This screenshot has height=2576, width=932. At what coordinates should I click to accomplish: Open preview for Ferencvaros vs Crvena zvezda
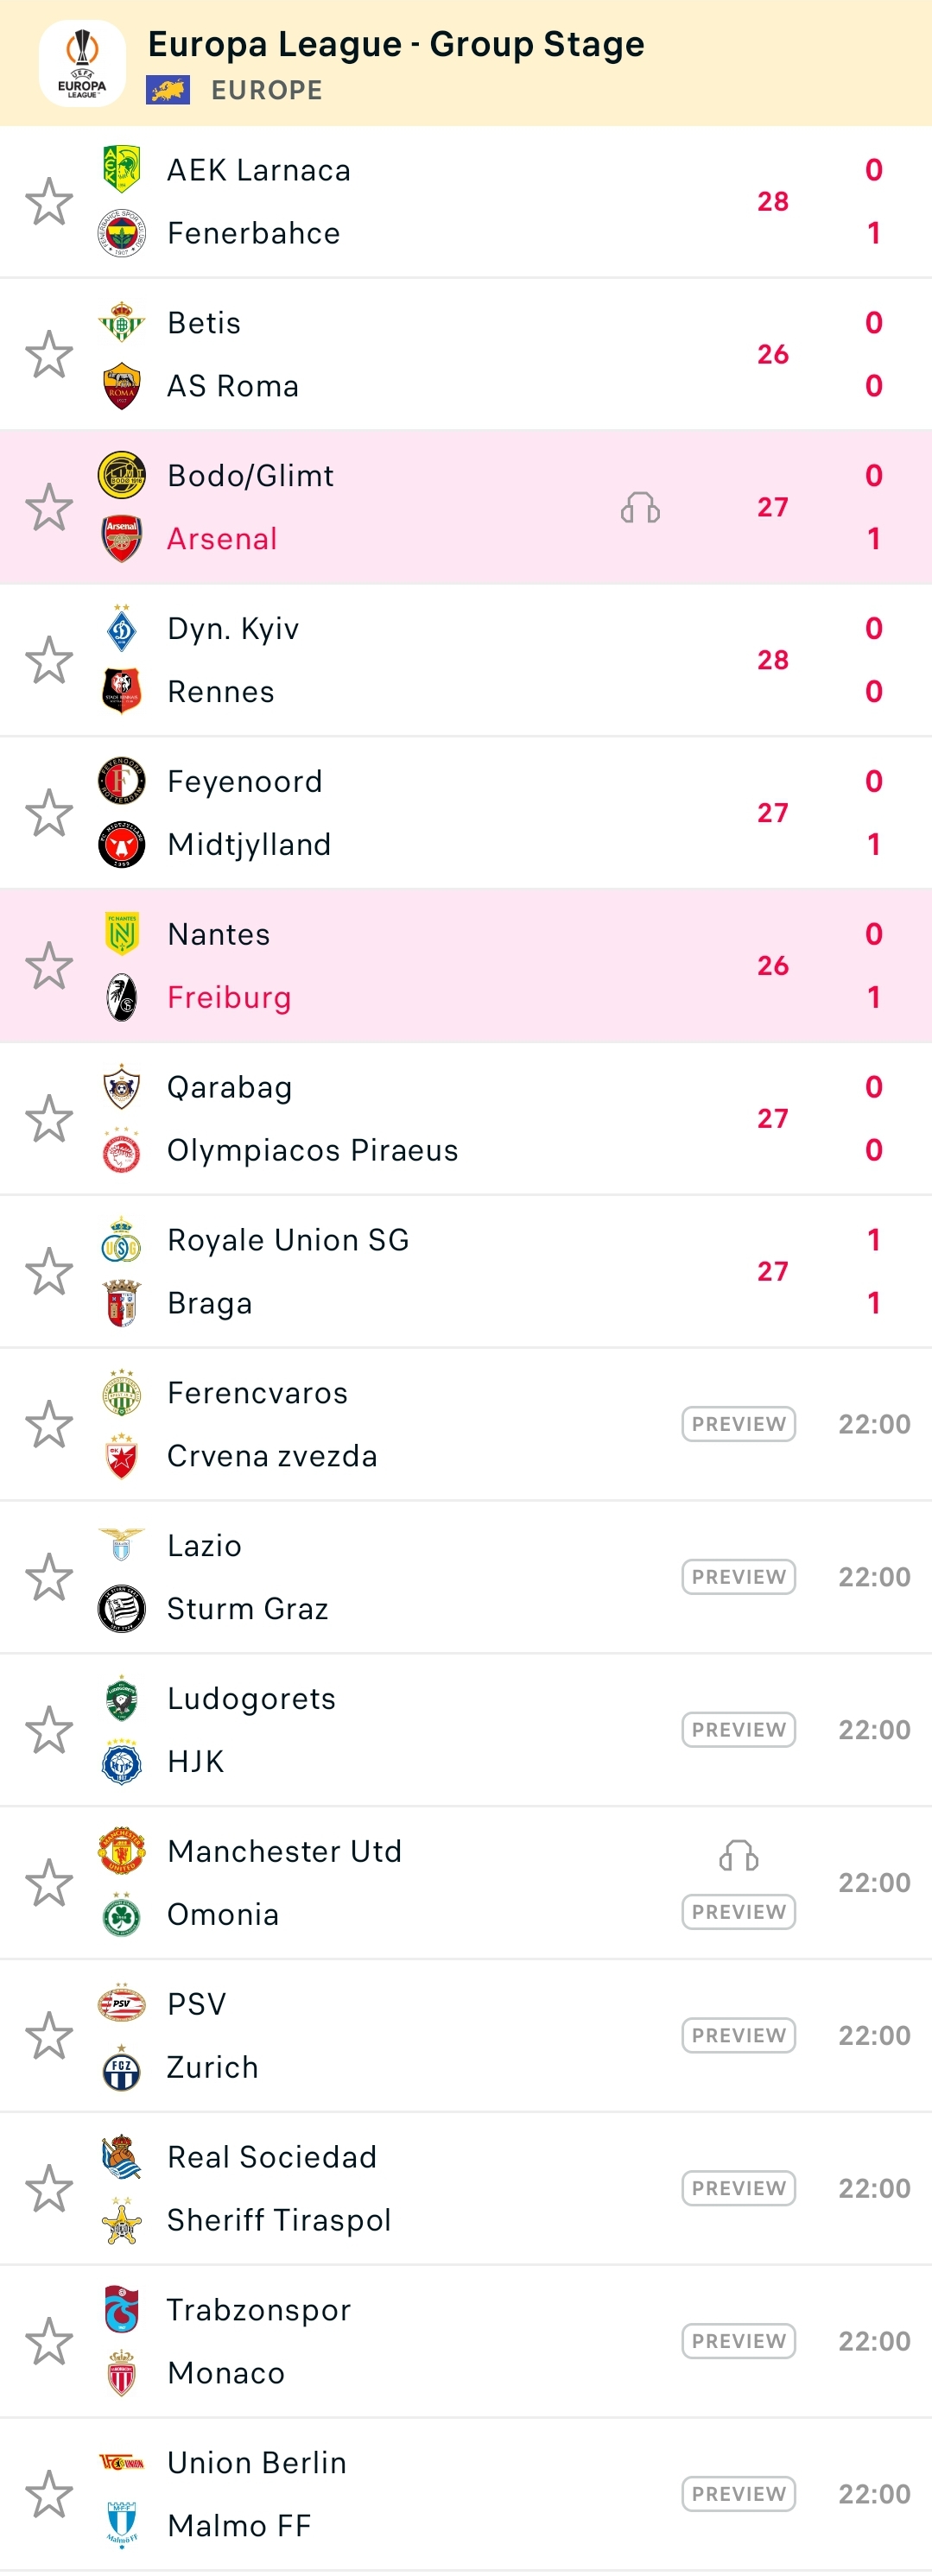(738, 1424)
